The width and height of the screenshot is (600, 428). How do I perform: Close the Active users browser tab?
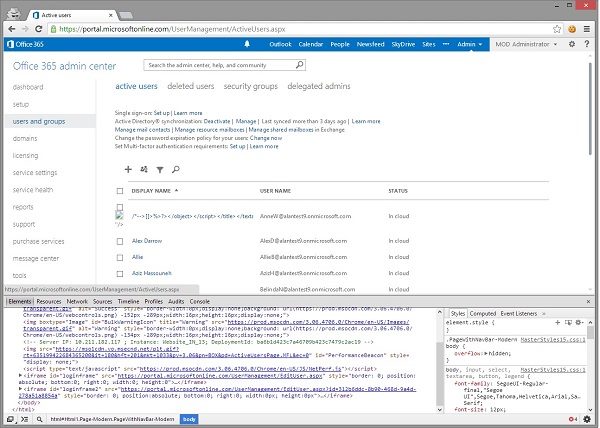[x=111, y=15]
